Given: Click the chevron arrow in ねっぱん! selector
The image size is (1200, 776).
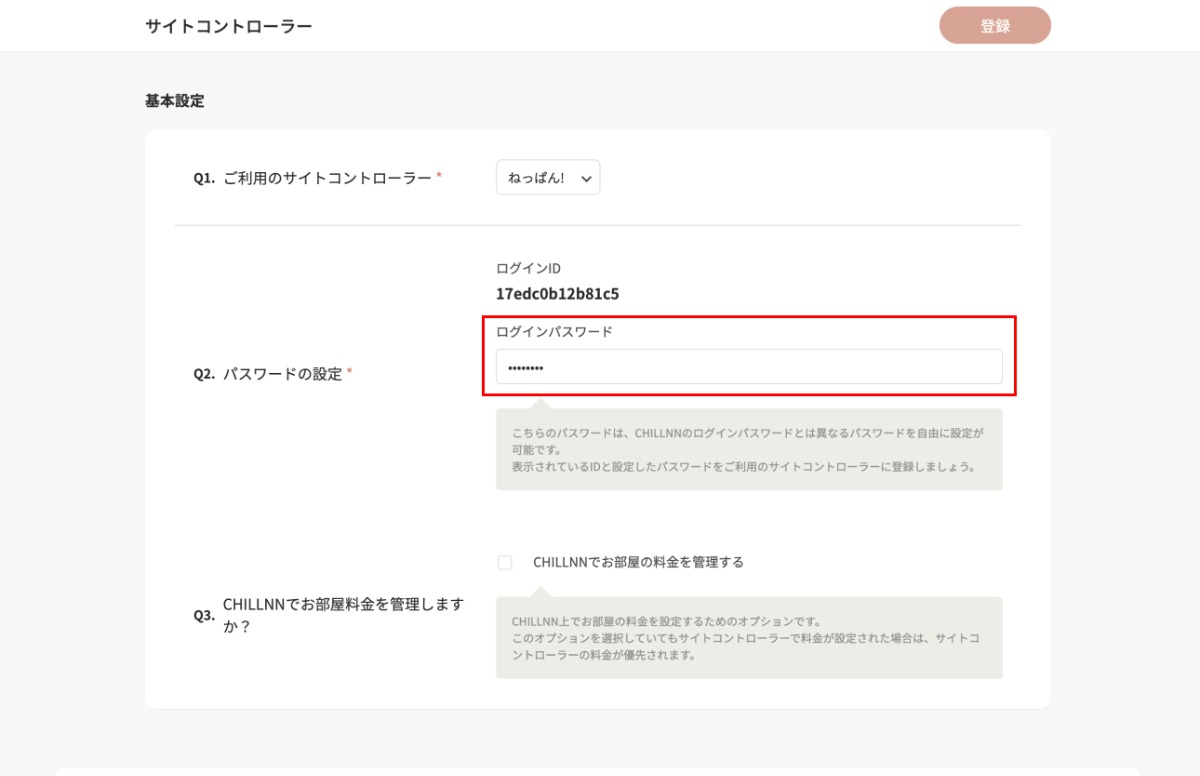Looking at the screenshot, I should pyautogui.click(x=586, y=179).
